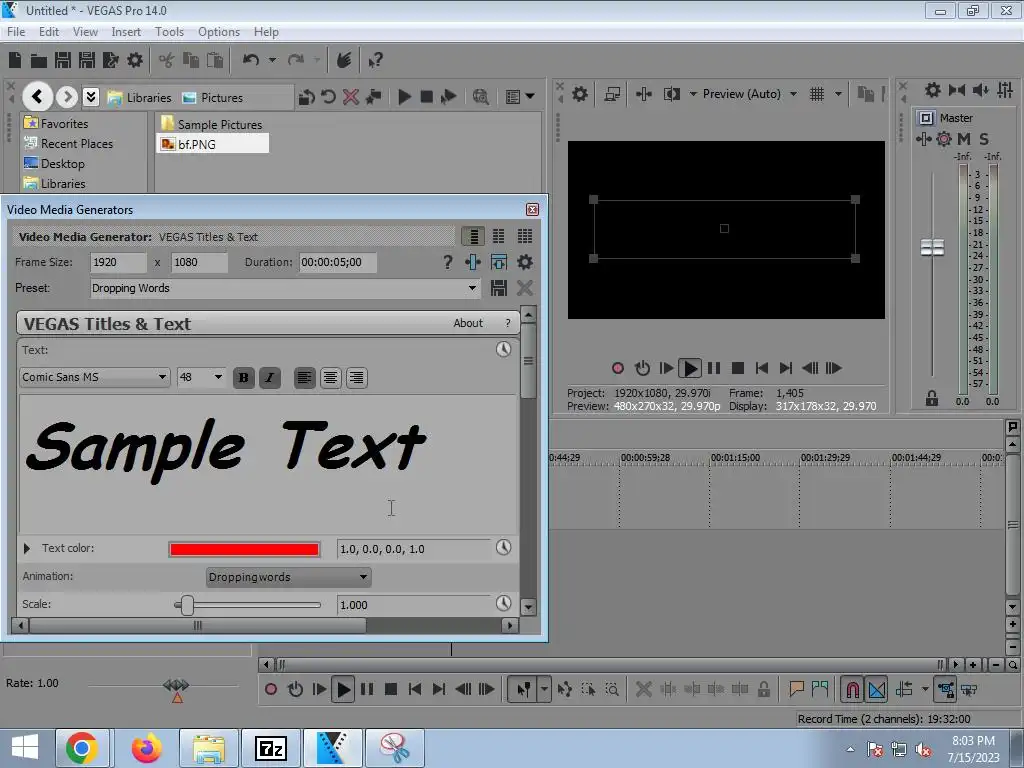Delete selected file with red X in Explorer
The image size is (1024, 768).
[x=351, y=97]
